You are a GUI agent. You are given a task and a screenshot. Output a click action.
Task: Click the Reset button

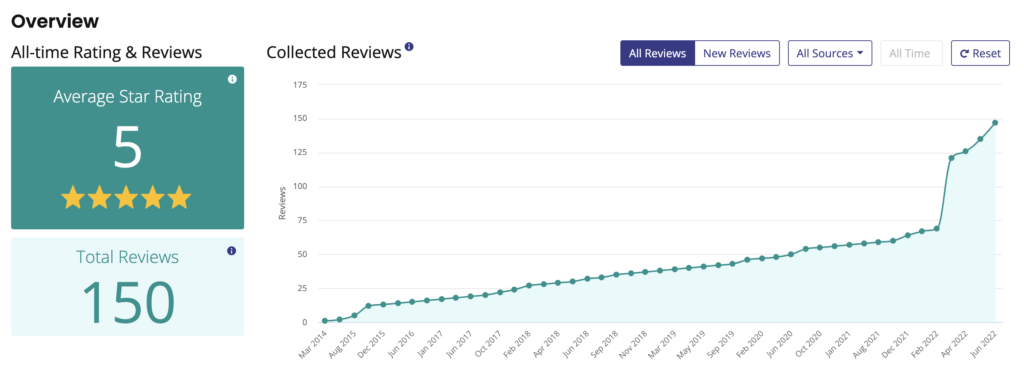[x=980, y=54]
